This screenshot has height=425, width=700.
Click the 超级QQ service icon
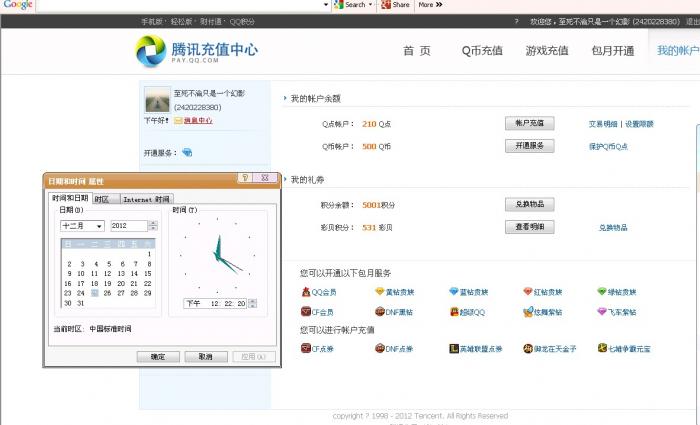point(454,311)
